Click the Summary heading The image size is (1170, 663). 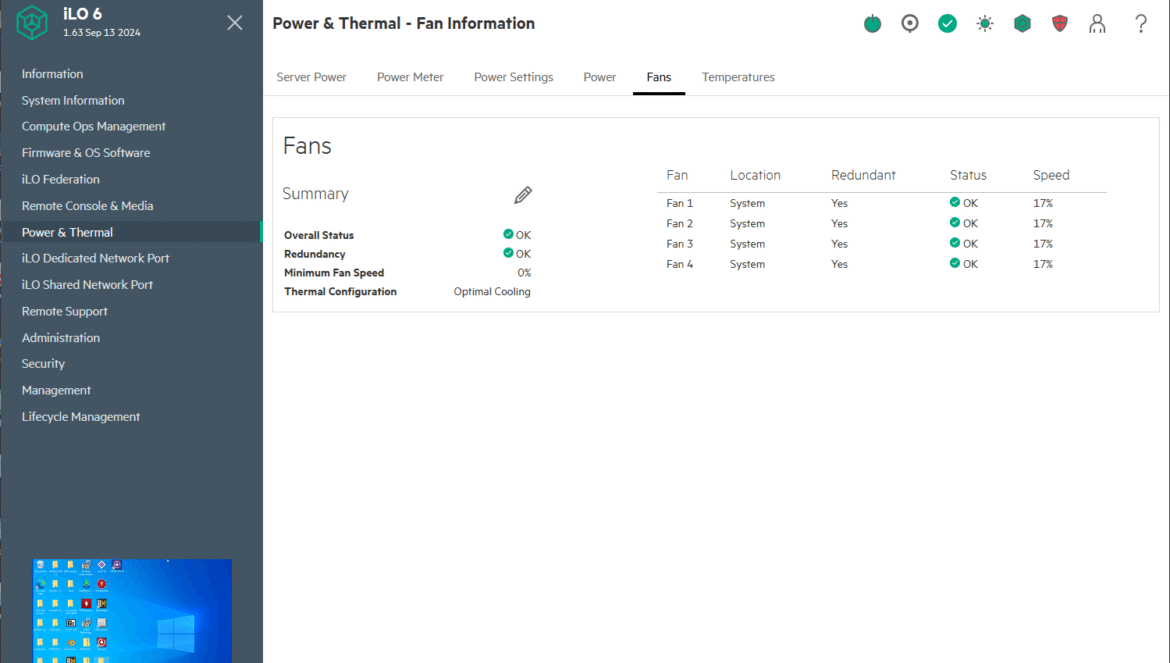coord(316,194)
